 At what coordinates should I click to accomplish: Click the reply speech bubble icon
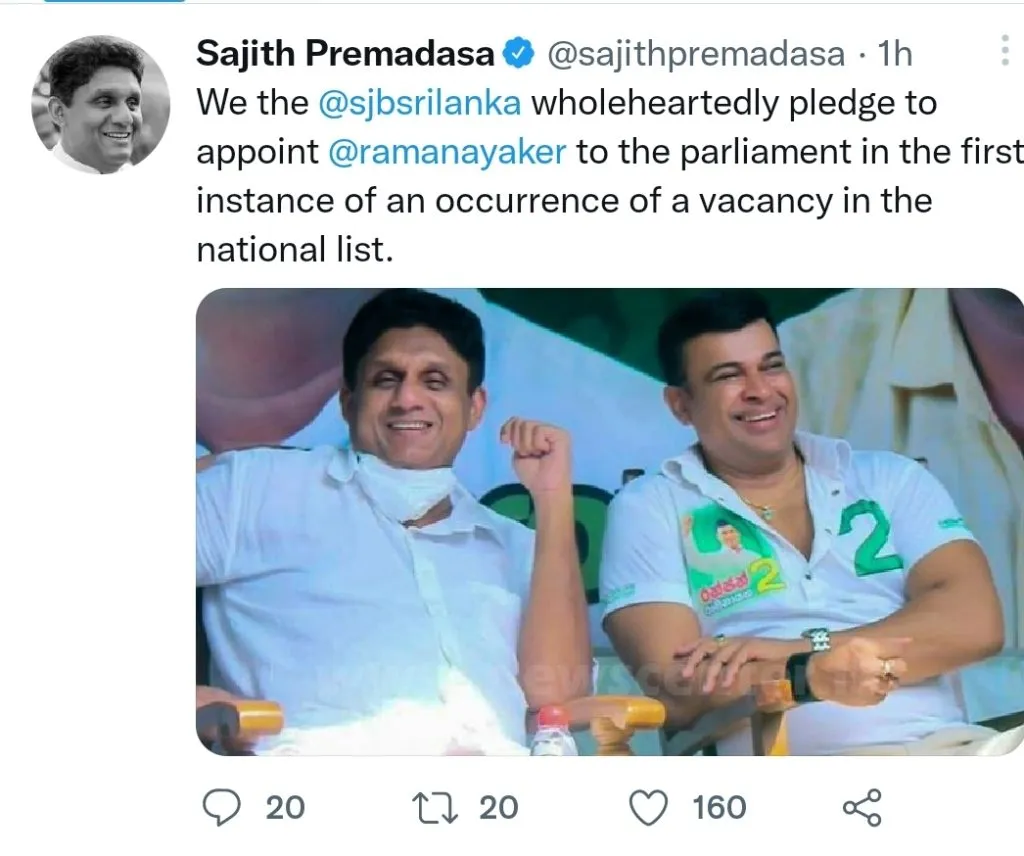pyautogui.click(x=221, y=808)
